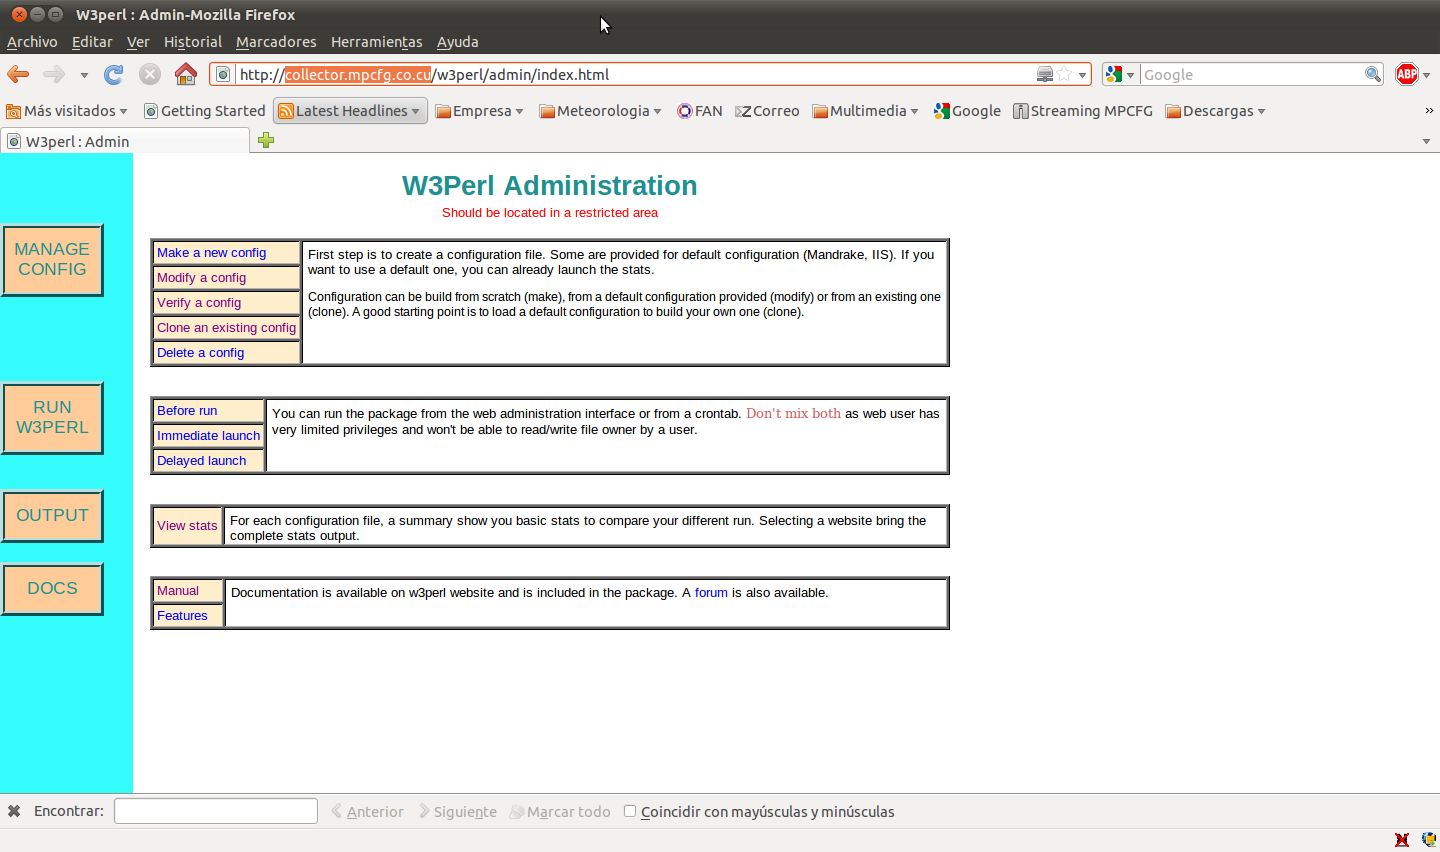Open the Delete a config link
This screenshot has width=1440, height=852.
click(x=200, y=353)
